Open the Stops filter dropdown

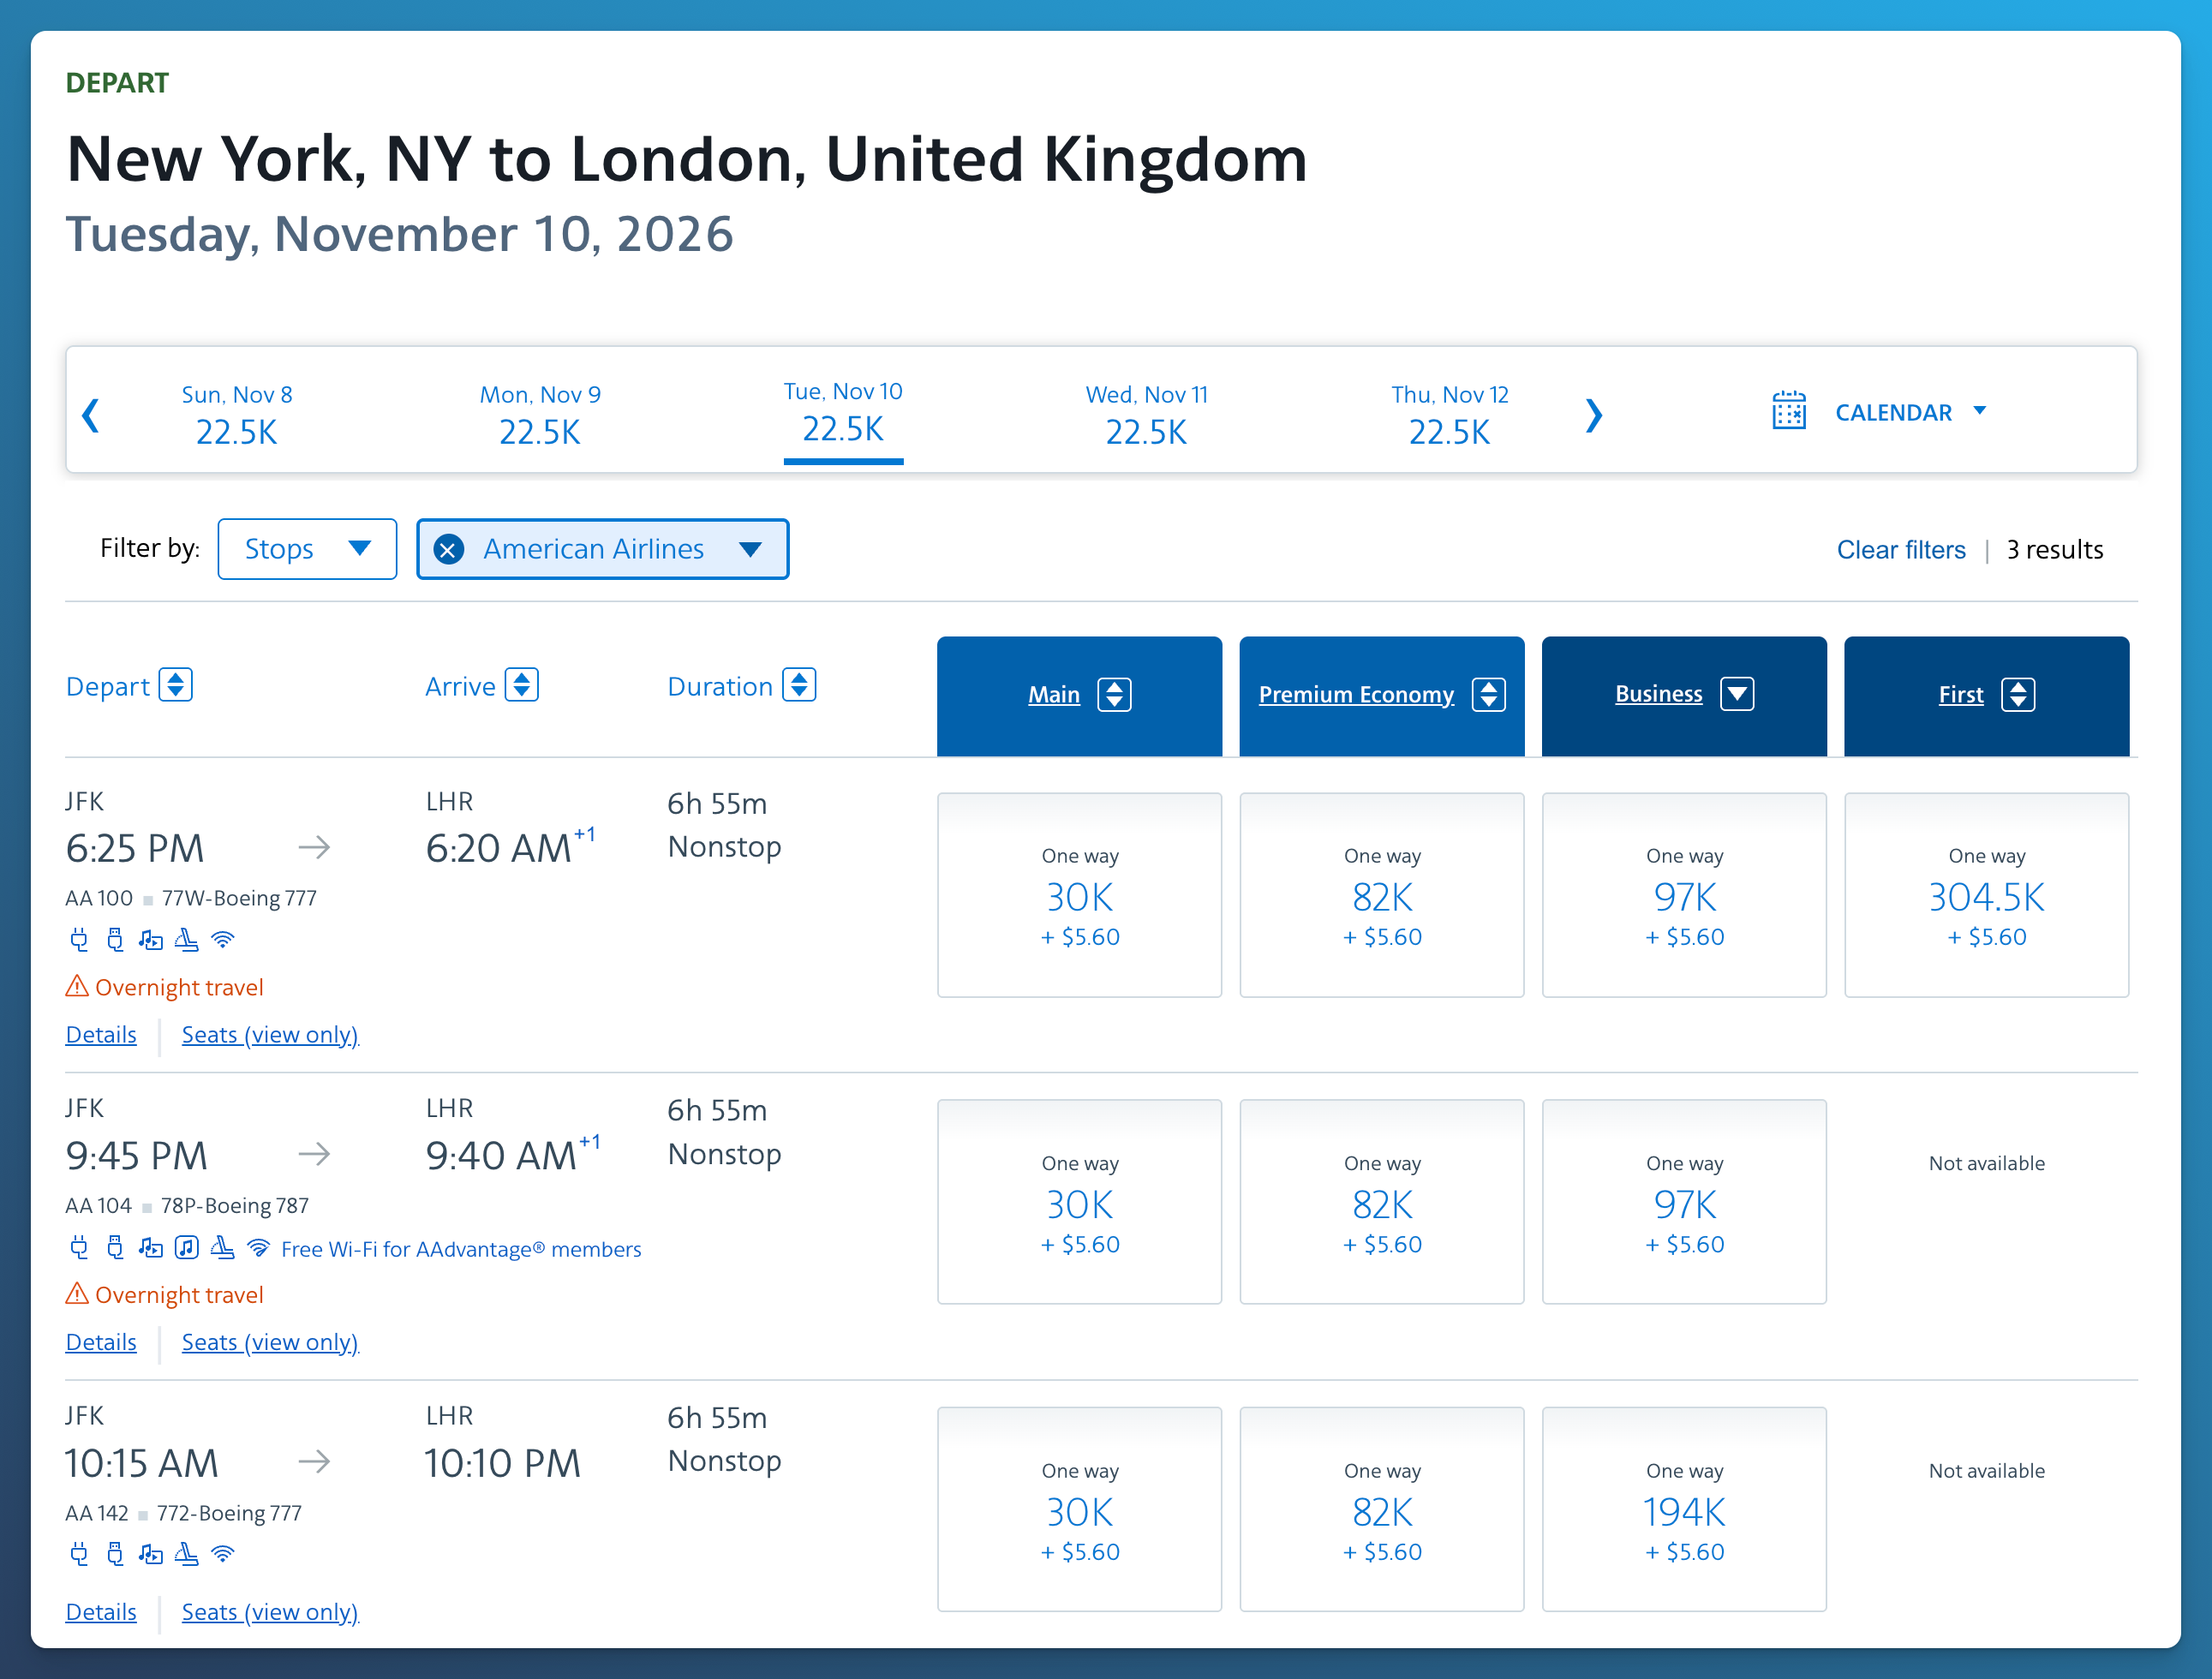click(307, 549)
